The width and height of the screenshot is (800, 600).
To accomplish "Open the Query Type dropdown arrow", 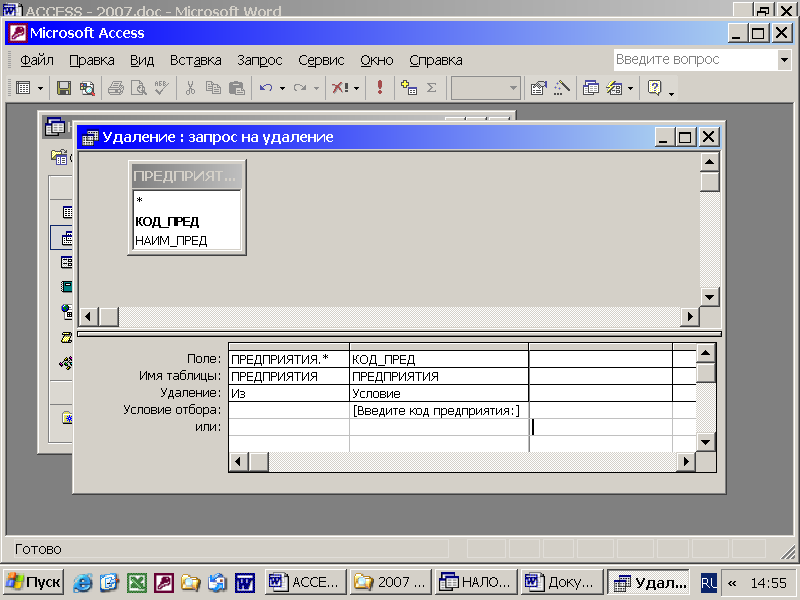I will (357, 88).
